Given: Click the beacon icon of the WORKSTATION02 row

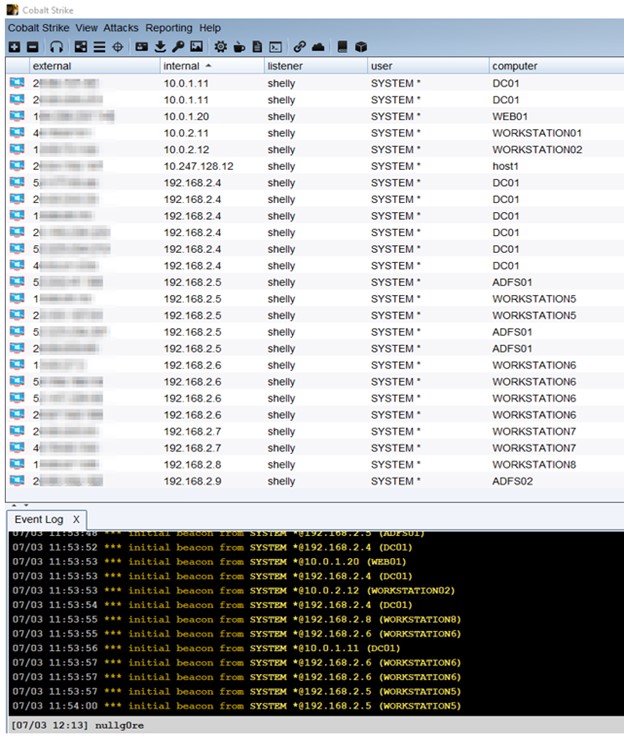Looking at the screenshot, I should click(17, 150).
